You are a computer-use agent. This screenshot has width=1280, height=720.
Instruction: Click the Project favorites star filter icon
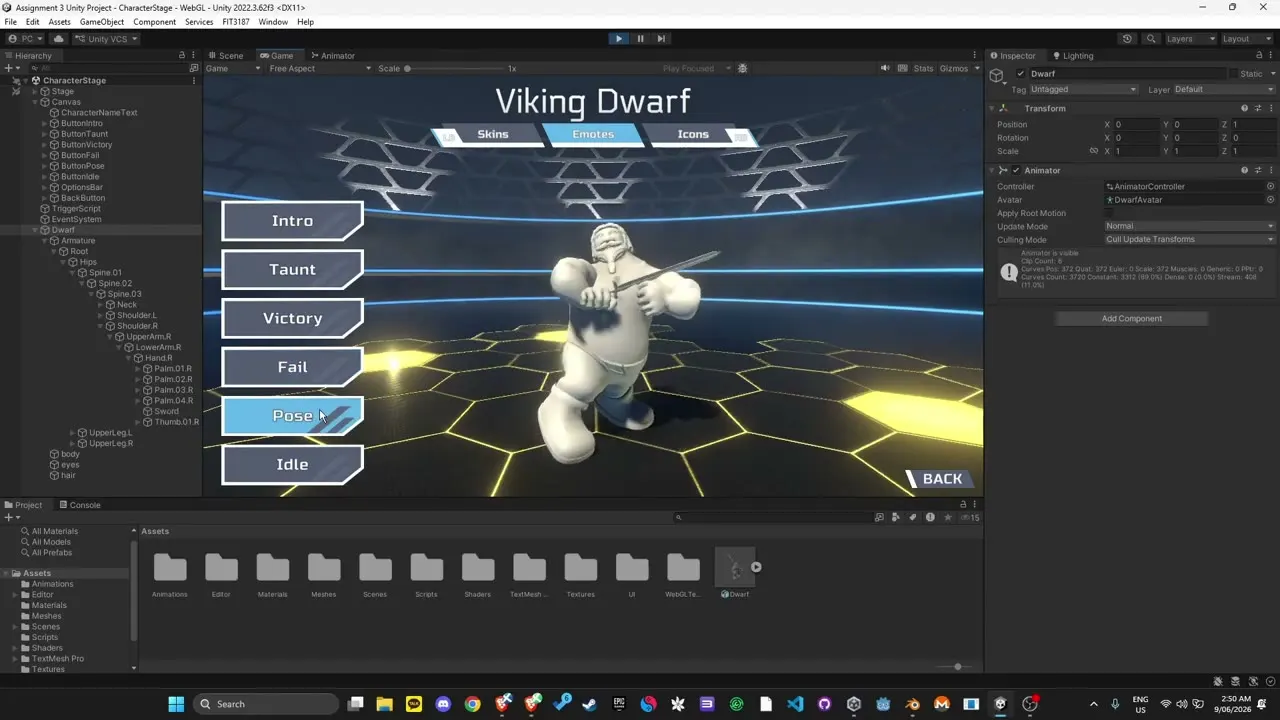(947, 518)
